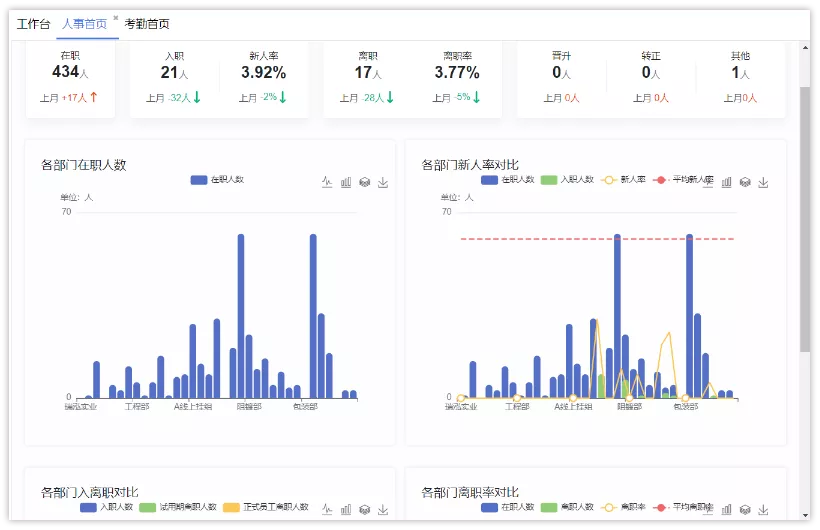Download the 各部门新人率对比 chart image
820x530 pixels.
click(764, 182)
